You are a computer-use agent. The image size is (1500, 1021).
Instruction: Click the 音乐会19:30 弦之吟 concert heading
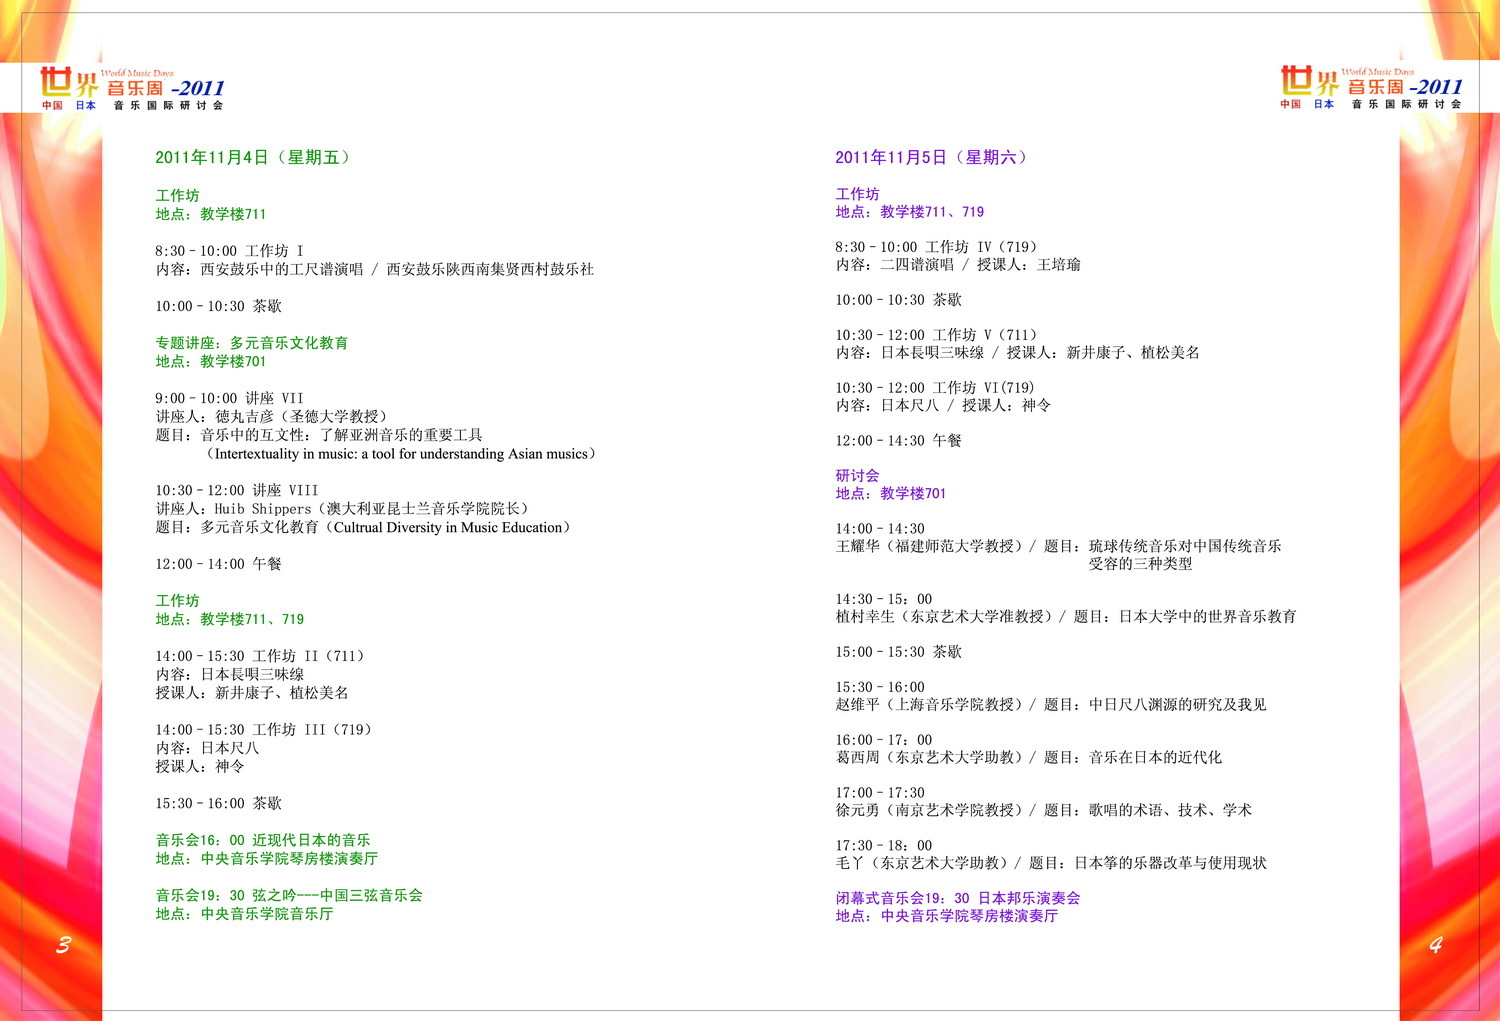pos(289,895)
